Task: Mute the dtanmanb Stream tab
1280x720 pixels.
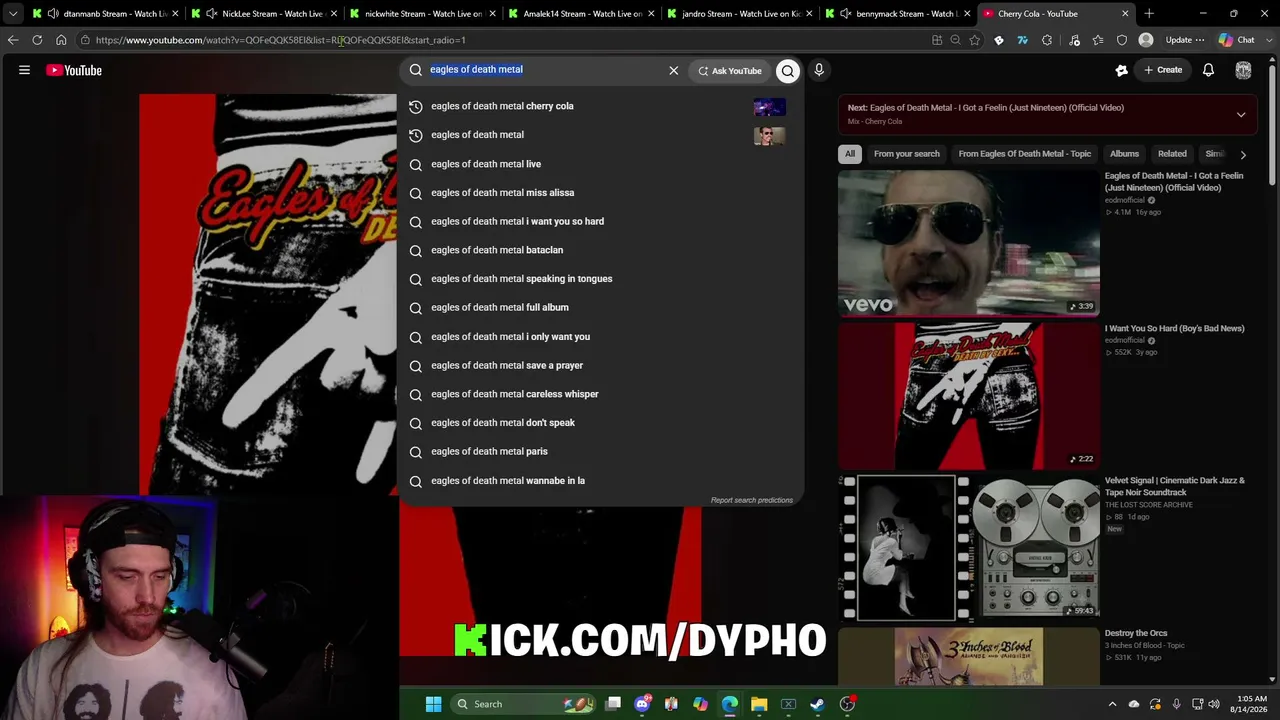Action: tap(53, 14)
